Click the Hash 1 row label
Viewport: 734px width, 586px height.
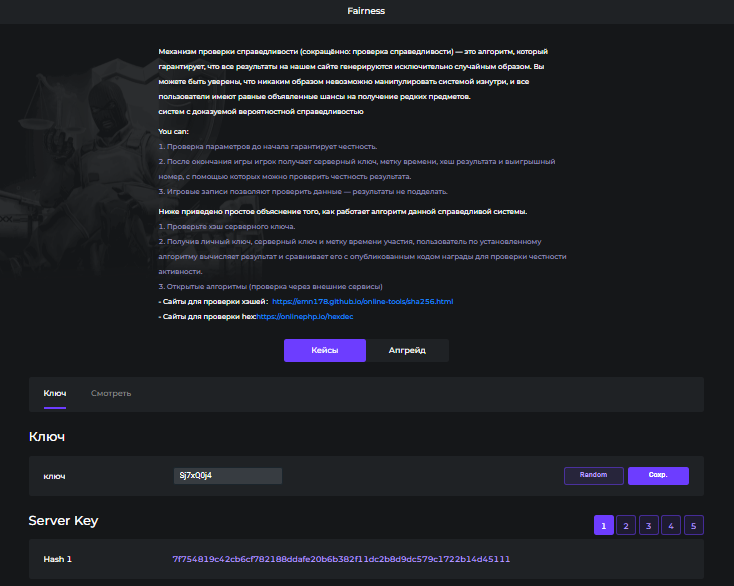pos(58,559)
